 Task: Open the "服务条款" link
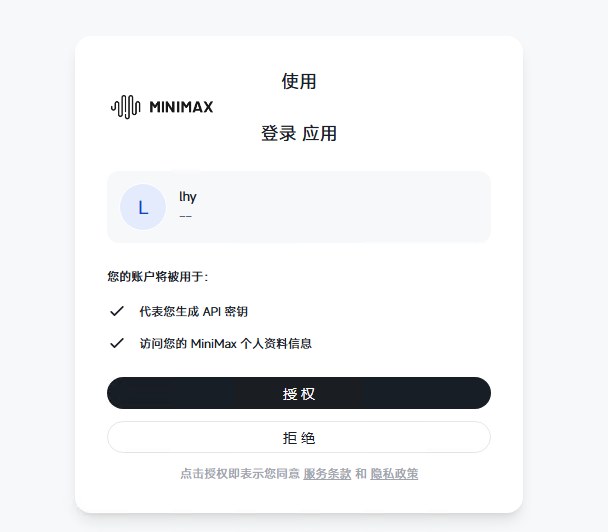[327, 474]
